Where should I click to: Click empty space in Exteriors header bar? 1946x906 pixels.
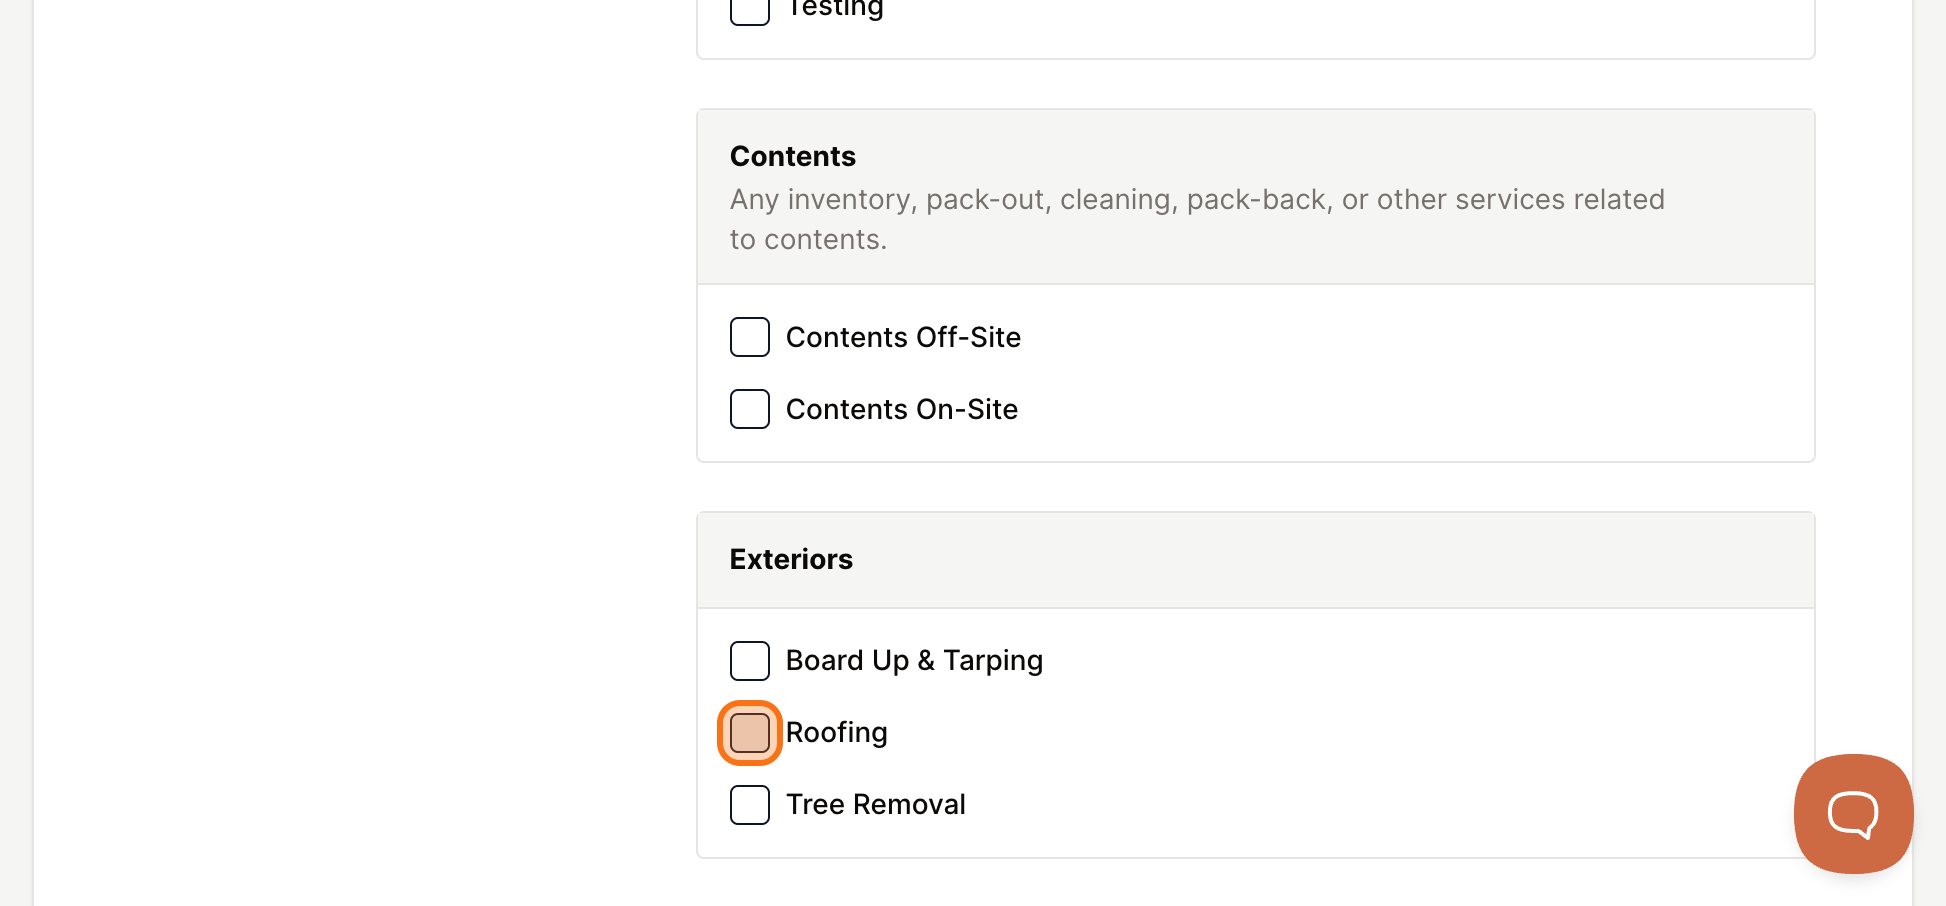1330,560
